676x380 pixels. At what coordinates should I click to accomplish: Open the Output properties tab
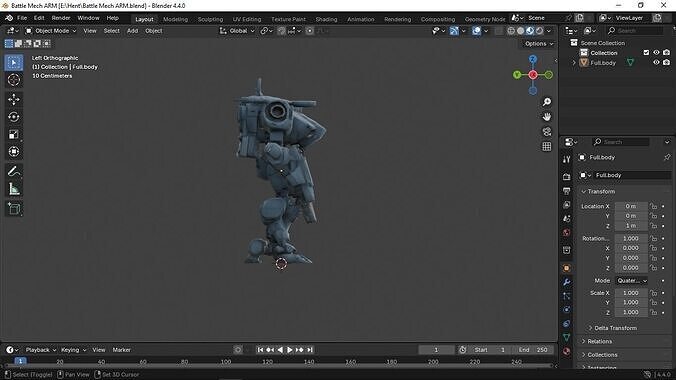click(566, 191)
